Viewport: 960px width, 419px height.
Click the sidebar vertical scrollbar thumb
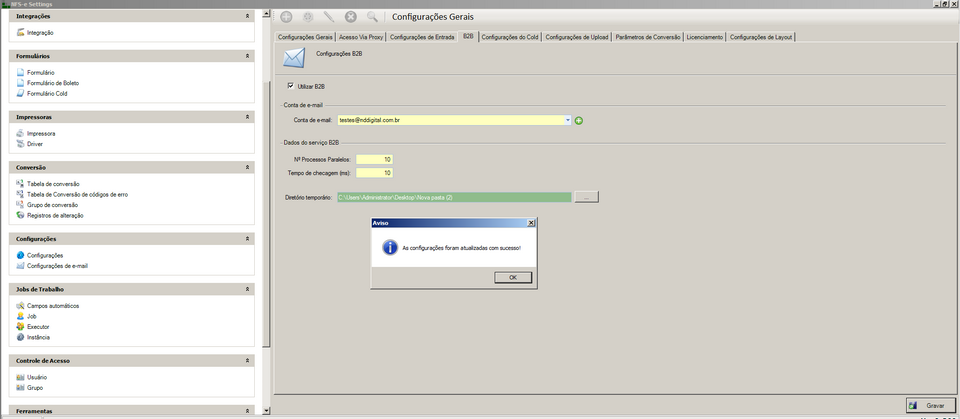[266, 214]
